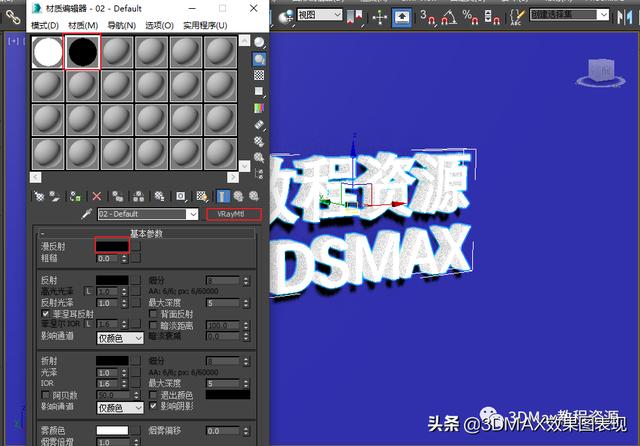The width and height of the screenshot is (640, 446).
Task: Open 实用程序(U) menu
Action: (205, 25)
